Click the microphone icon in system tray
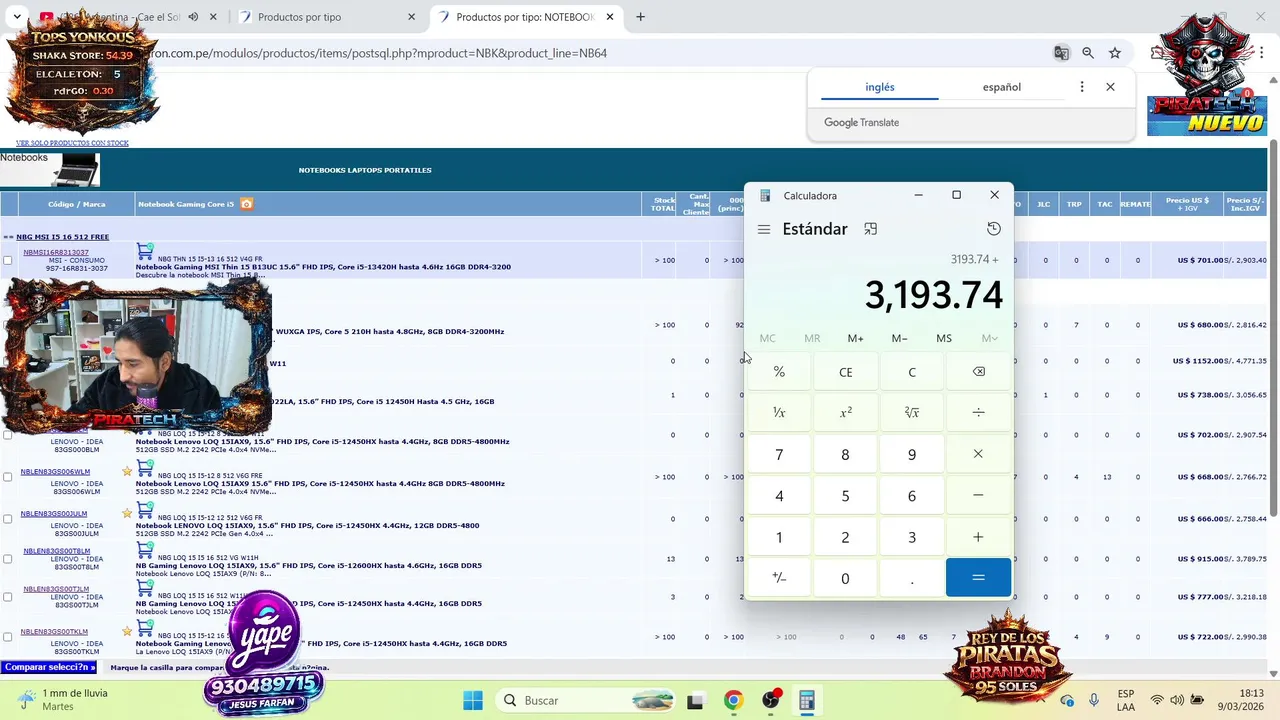1280x720 pixels. (1094, 700)
